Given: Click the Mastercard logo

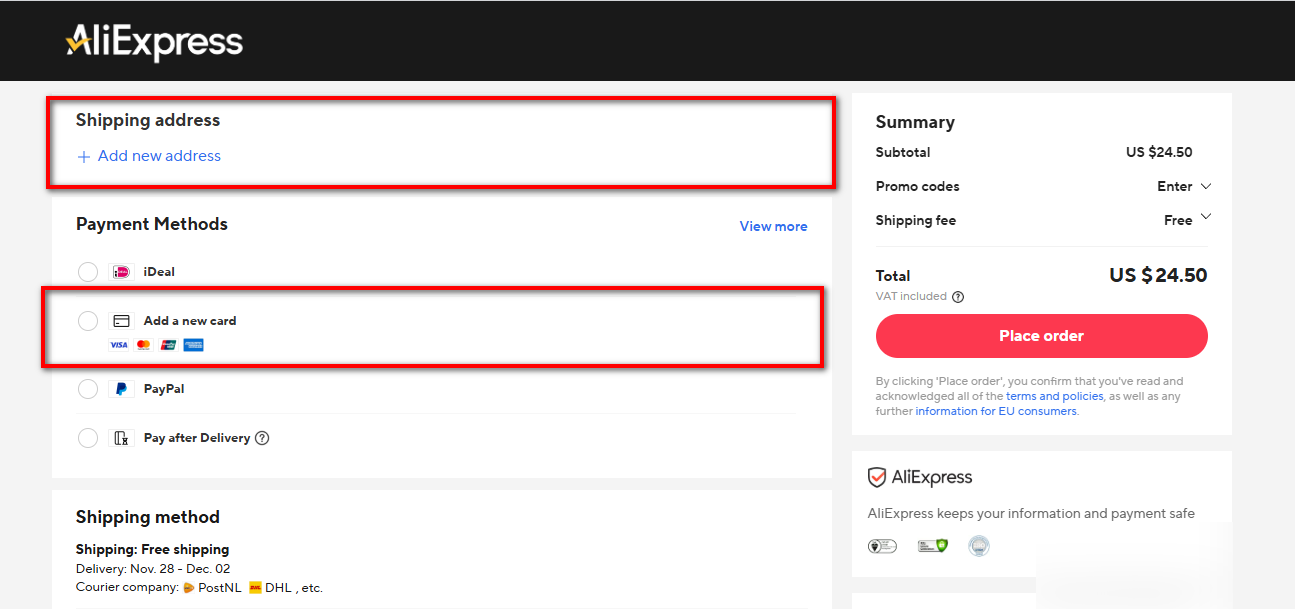Looking at the screenshot, I should pos(143,345).
